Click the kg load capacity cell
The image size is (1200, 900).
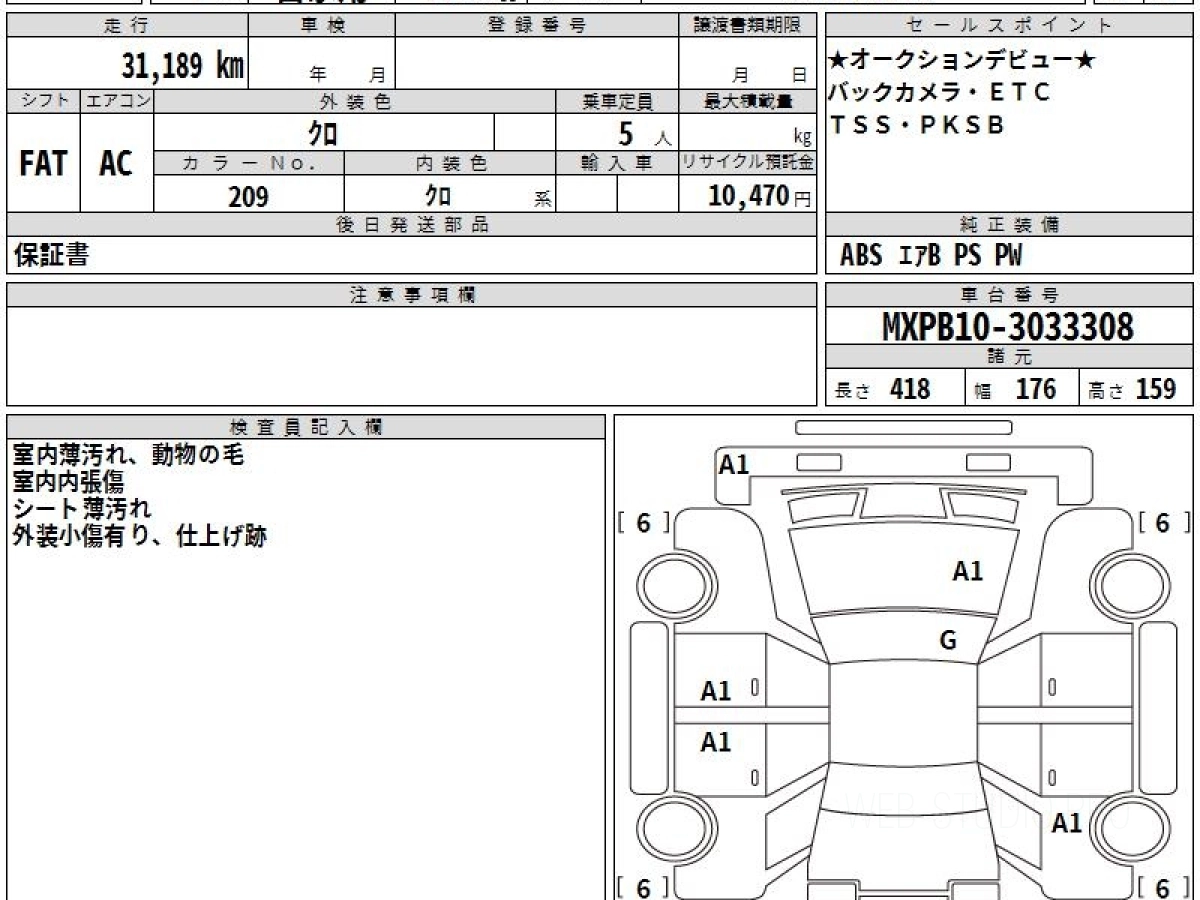tap(748, 132)
